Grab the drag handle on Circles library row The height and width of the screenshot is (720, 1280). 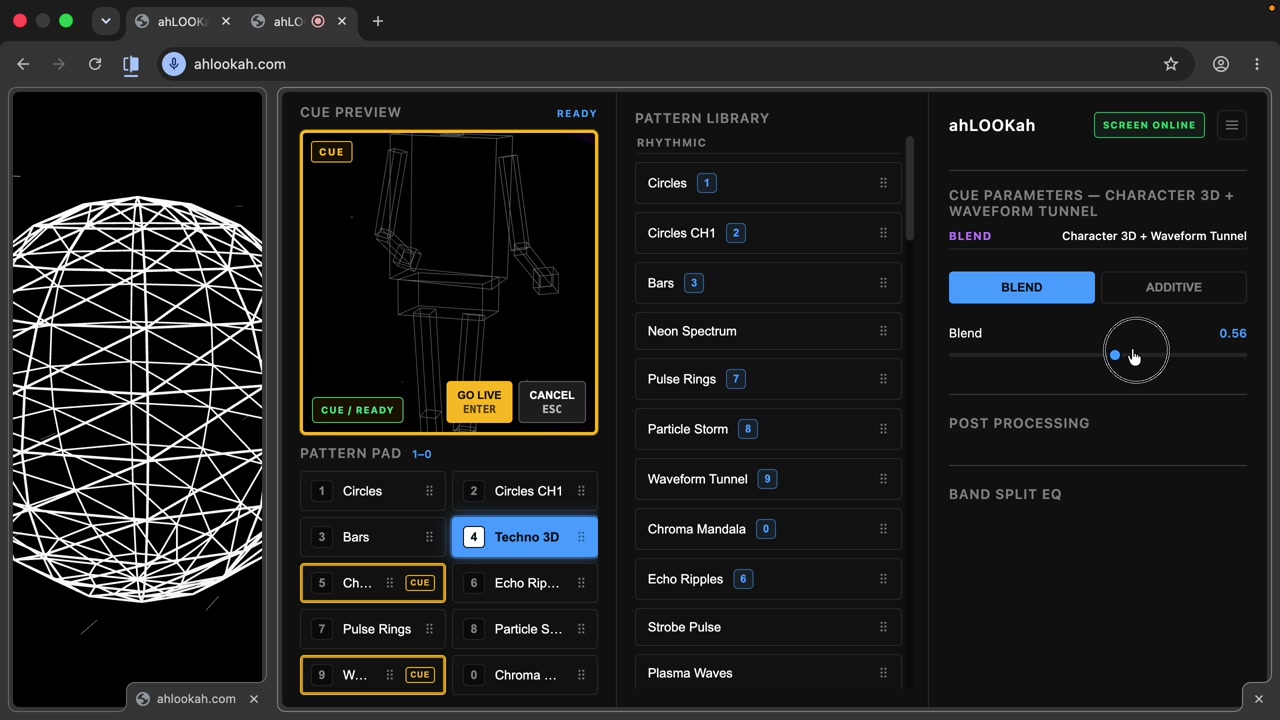coord(883,183)
